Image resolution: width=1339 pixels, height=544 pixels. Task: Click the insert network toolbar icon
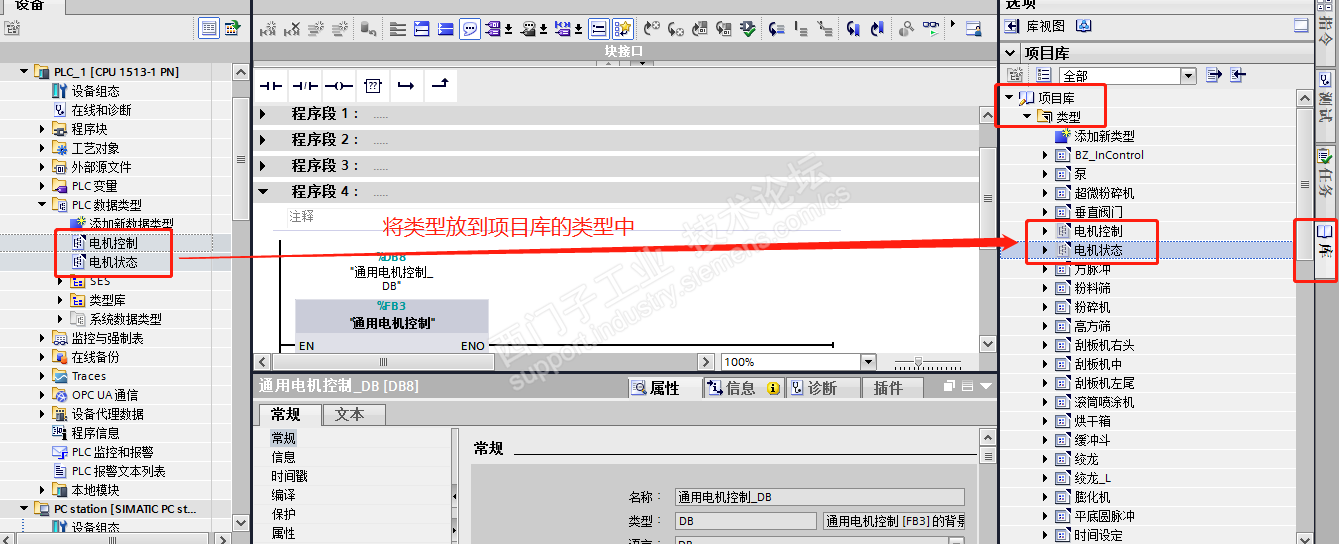coord(268,29)
